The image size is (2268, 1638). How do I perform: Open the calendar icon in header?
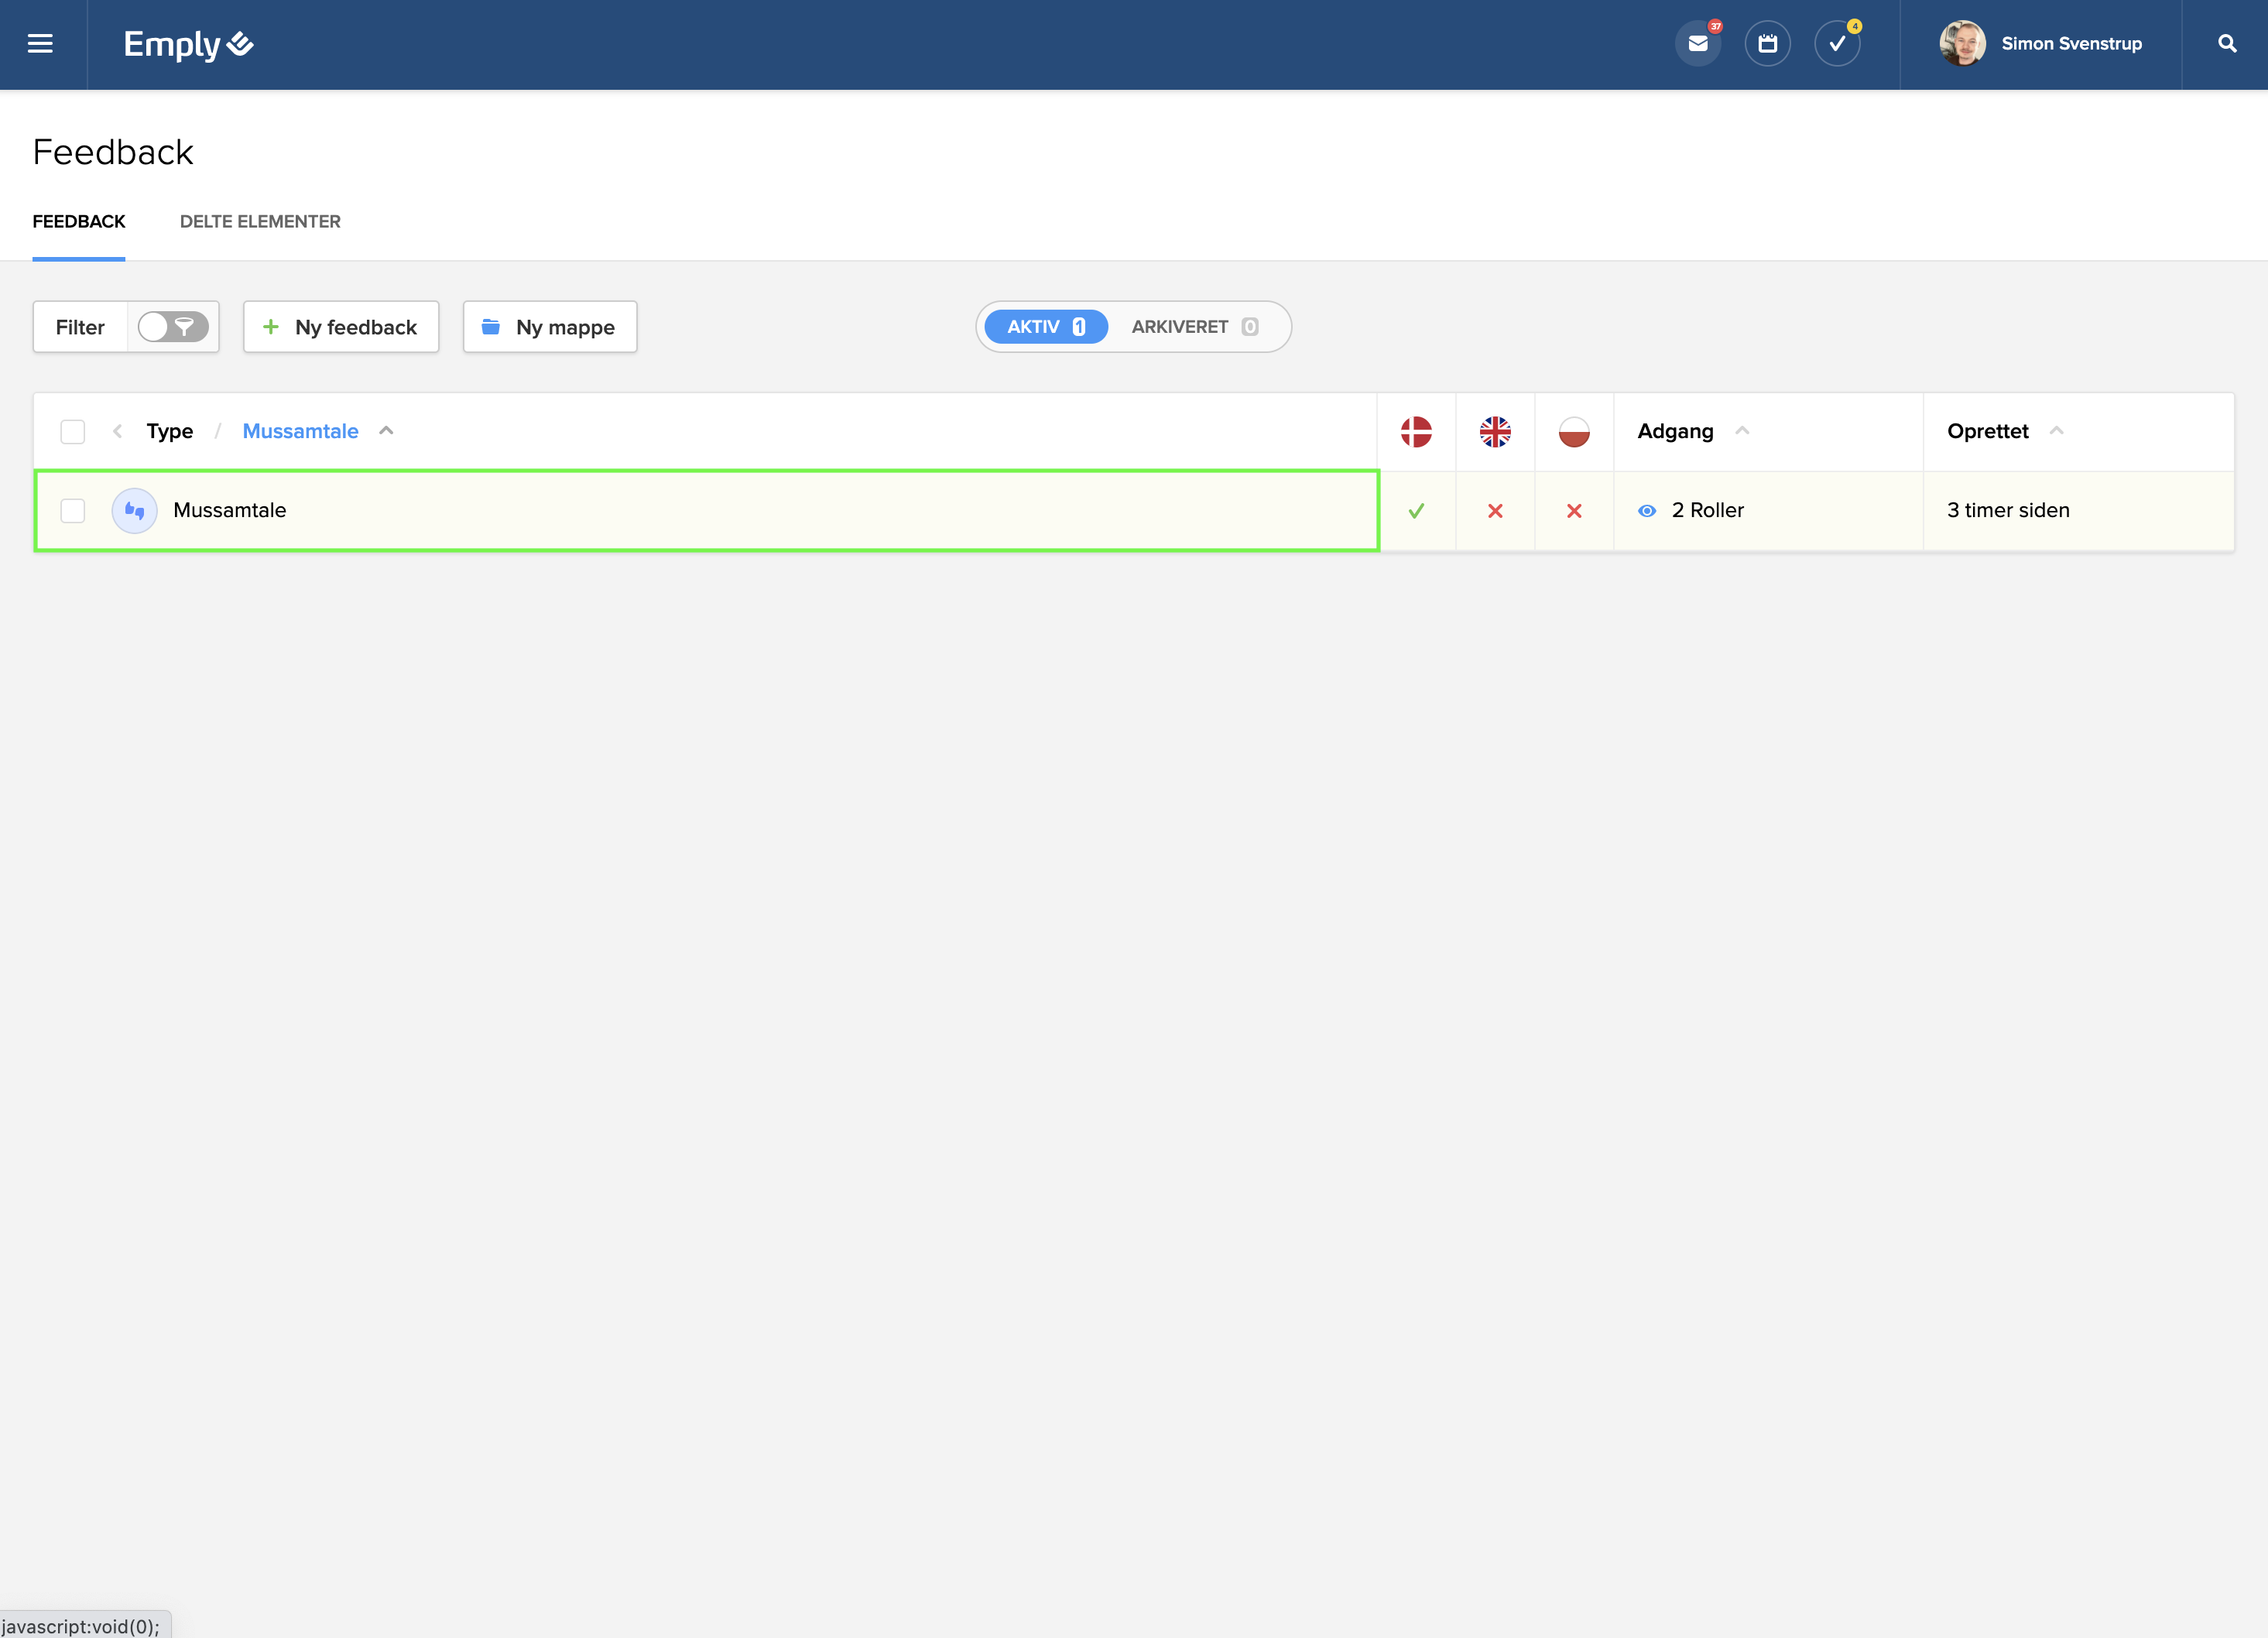tap(1767, 44)
